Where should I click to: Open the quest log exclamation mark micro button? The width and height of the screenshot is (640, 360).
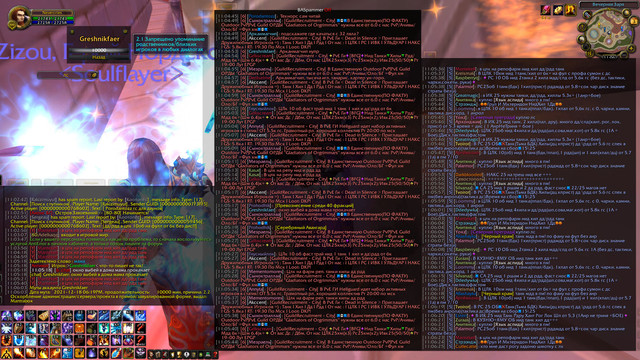coord(186,355)
